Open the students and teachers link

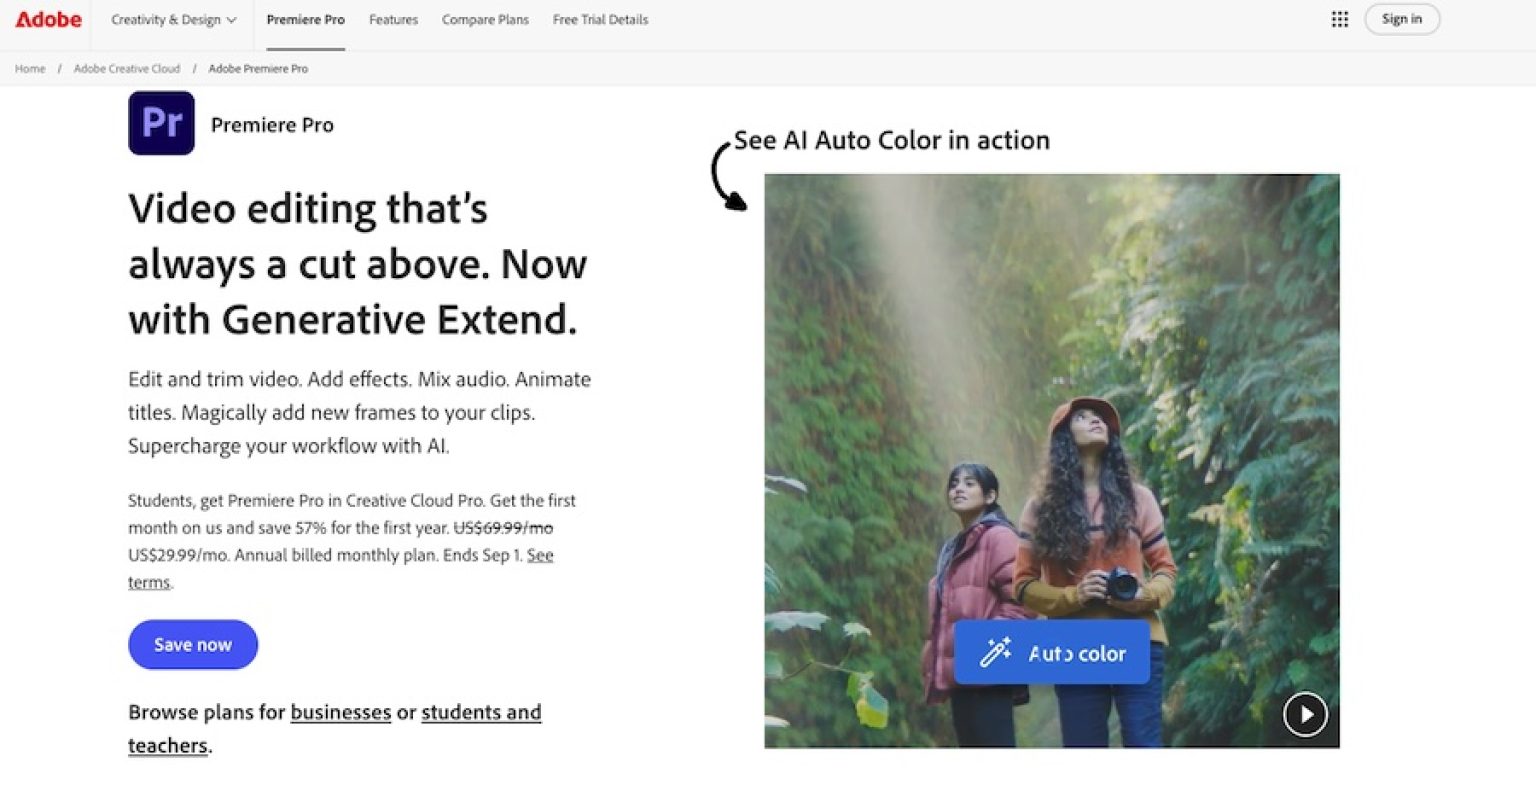[334, 729]
